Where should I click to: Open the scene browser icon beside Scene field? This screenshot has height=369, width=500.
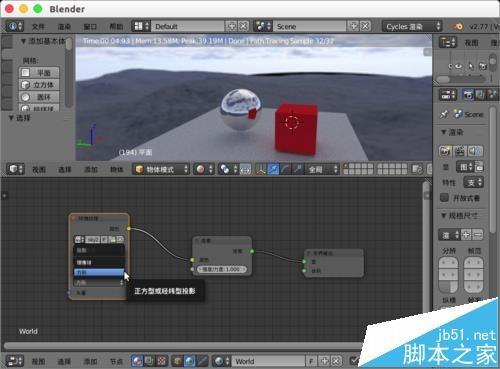point(263,26)
